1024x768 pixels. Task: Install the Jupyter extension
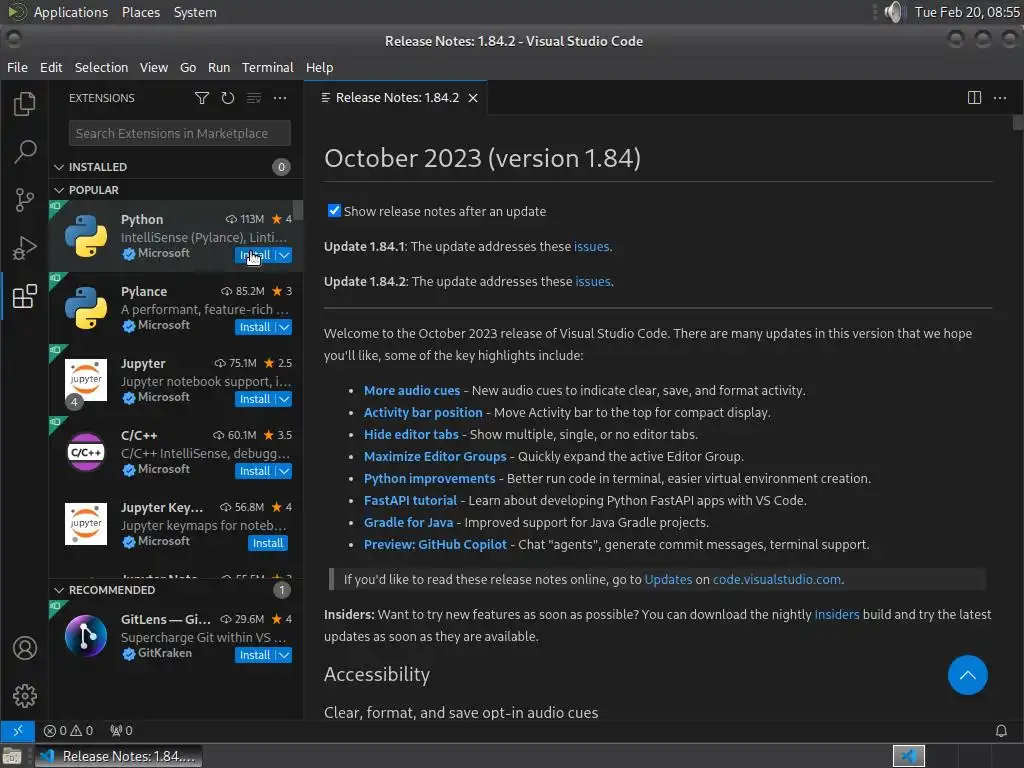coord(255,399)
